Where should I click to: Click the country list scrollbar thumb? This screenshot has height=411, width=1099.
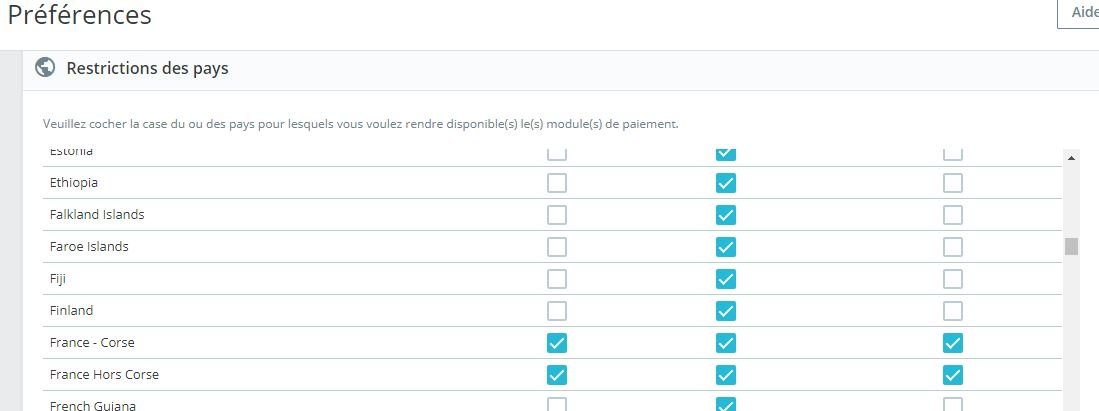tap(1071, 246)
